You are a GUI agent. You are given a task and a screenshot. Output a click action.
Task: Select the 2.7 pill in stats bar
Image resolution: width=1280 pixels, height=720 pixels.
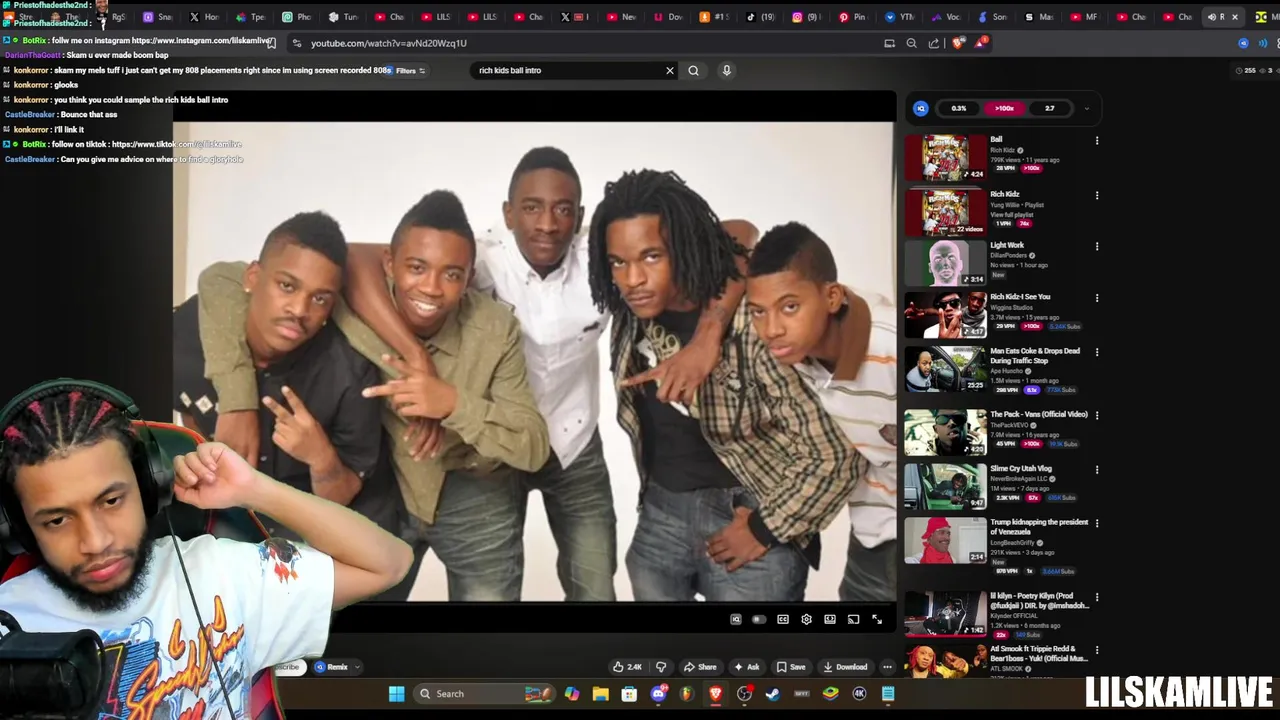(1049, 108)
